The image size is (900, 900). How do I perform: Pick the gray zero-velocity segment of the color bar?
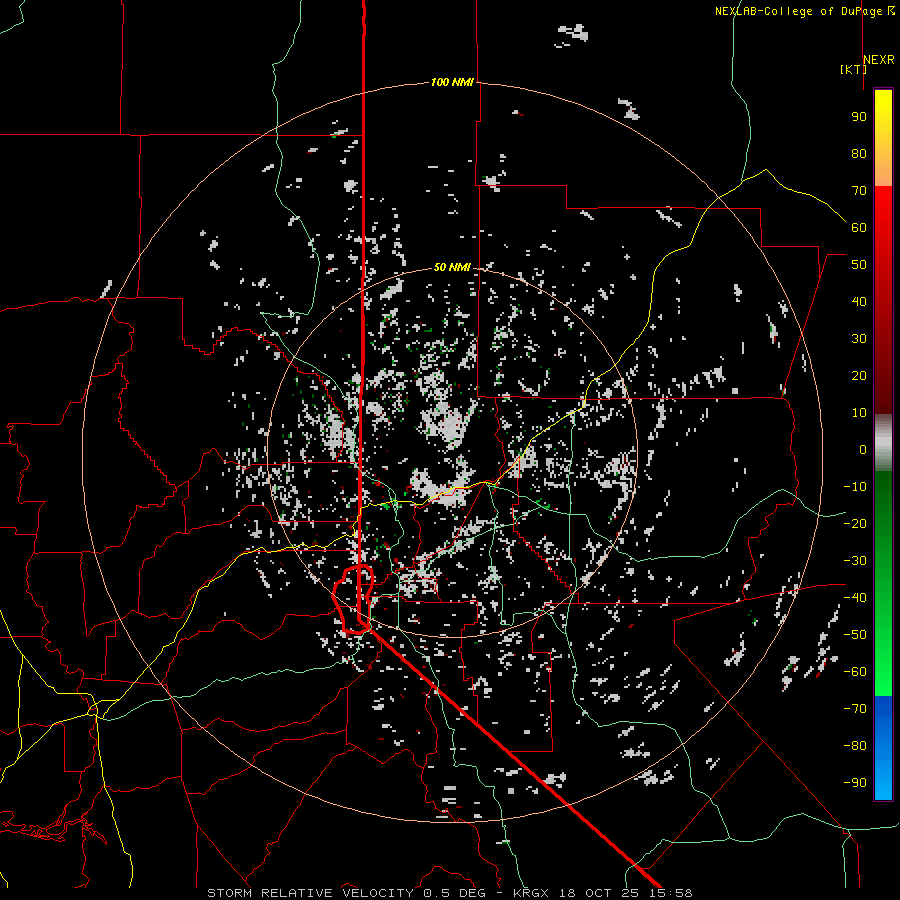click(x=883, y=443)
